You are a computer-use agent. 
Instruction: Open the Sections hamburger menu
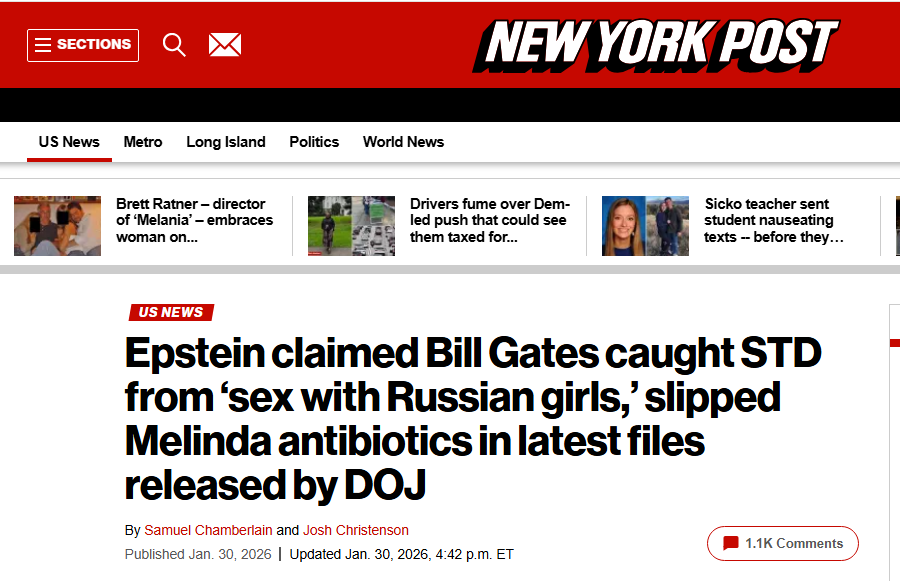tap(82, 45)
